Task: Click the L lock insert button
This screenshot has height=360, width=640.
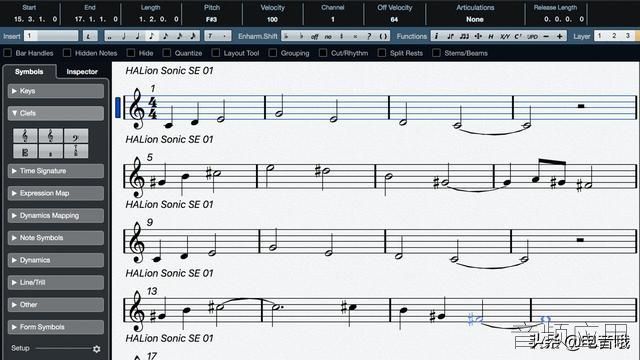Action: click(89, 36)
